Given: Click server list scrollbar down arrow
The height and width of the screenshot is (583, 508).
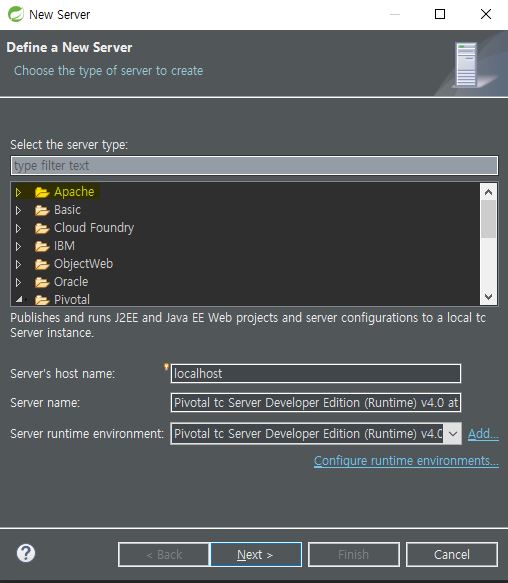Looking at the screenshot, I should pyautogui.click(x=488, y=297).
